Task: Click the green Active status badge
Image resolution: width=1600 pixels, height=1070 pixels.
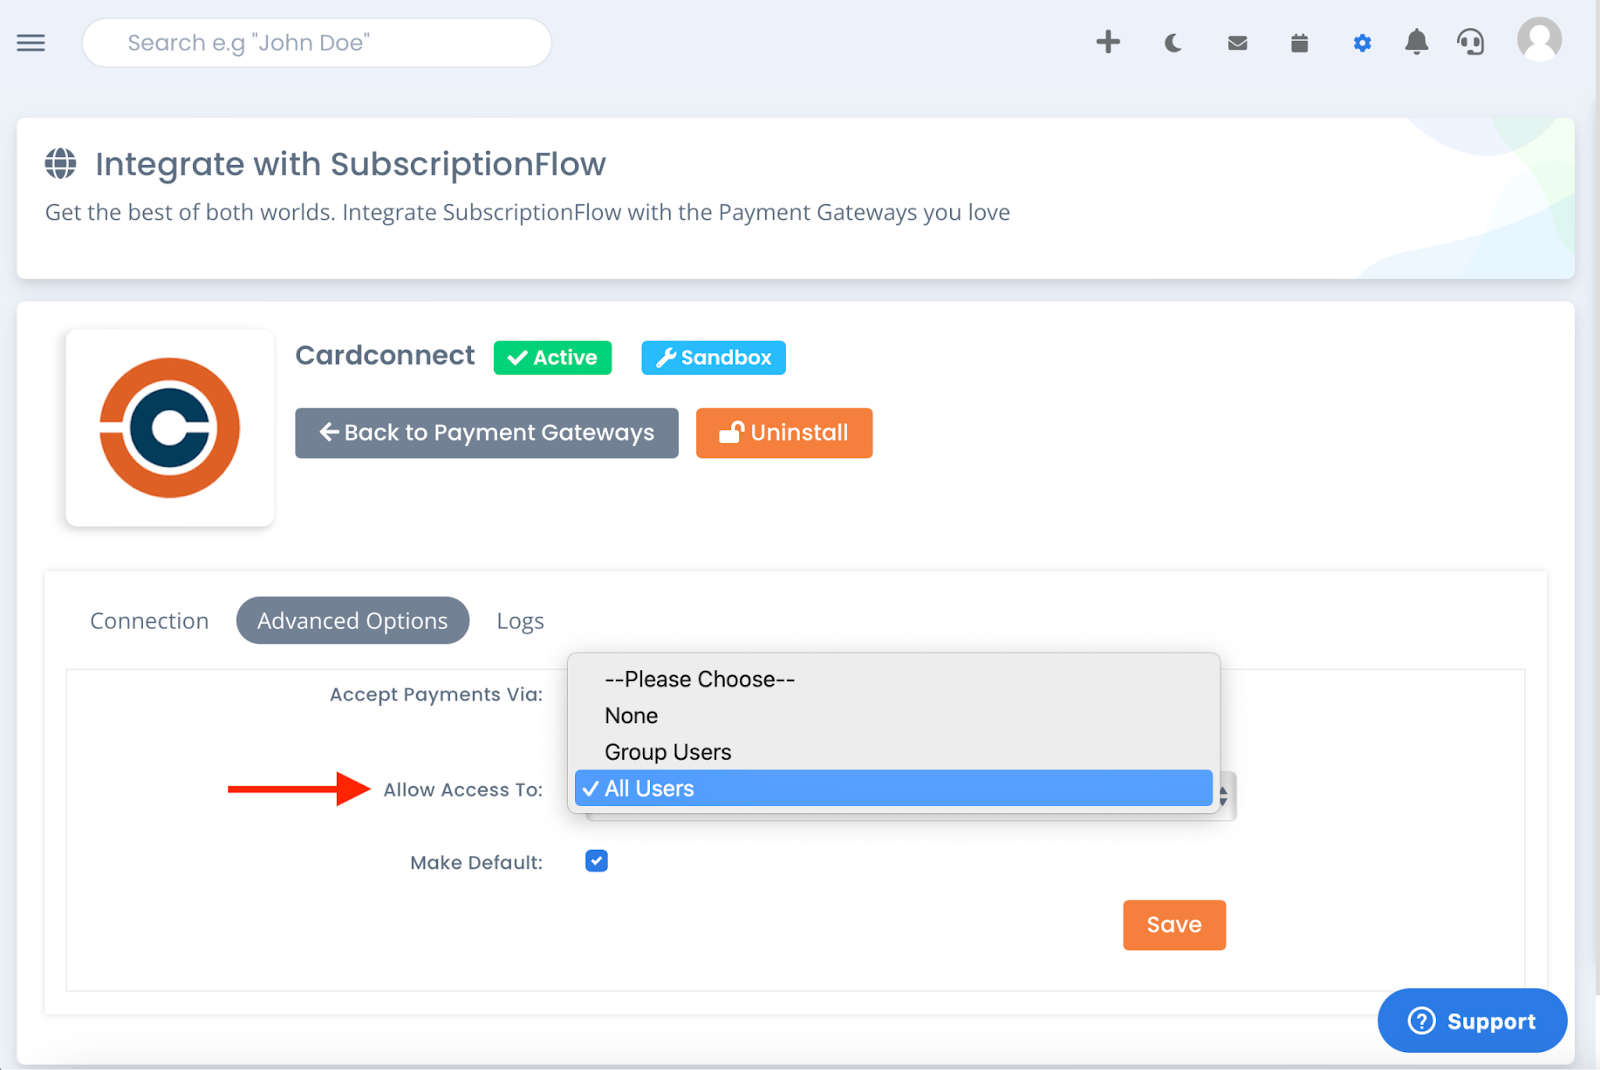Action: (553, 358)
